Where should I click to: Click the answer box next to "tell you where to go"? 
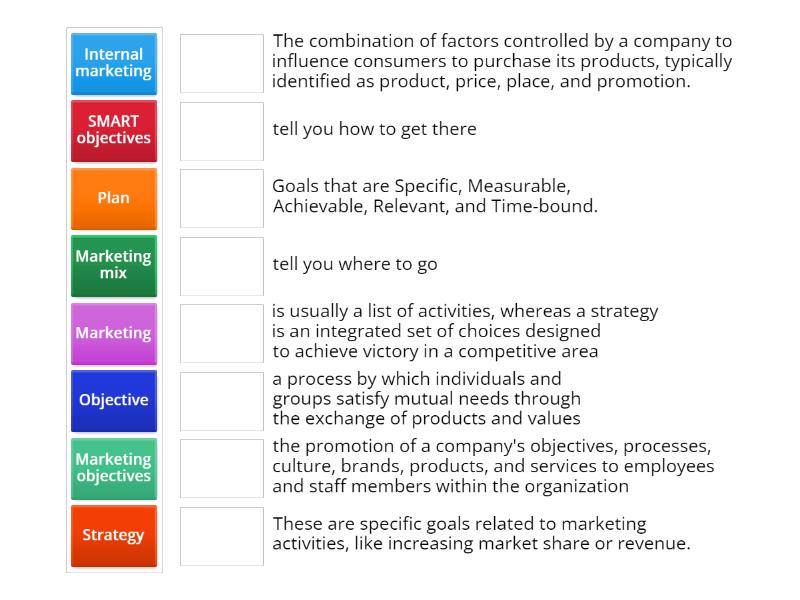(x=220, y=265)
